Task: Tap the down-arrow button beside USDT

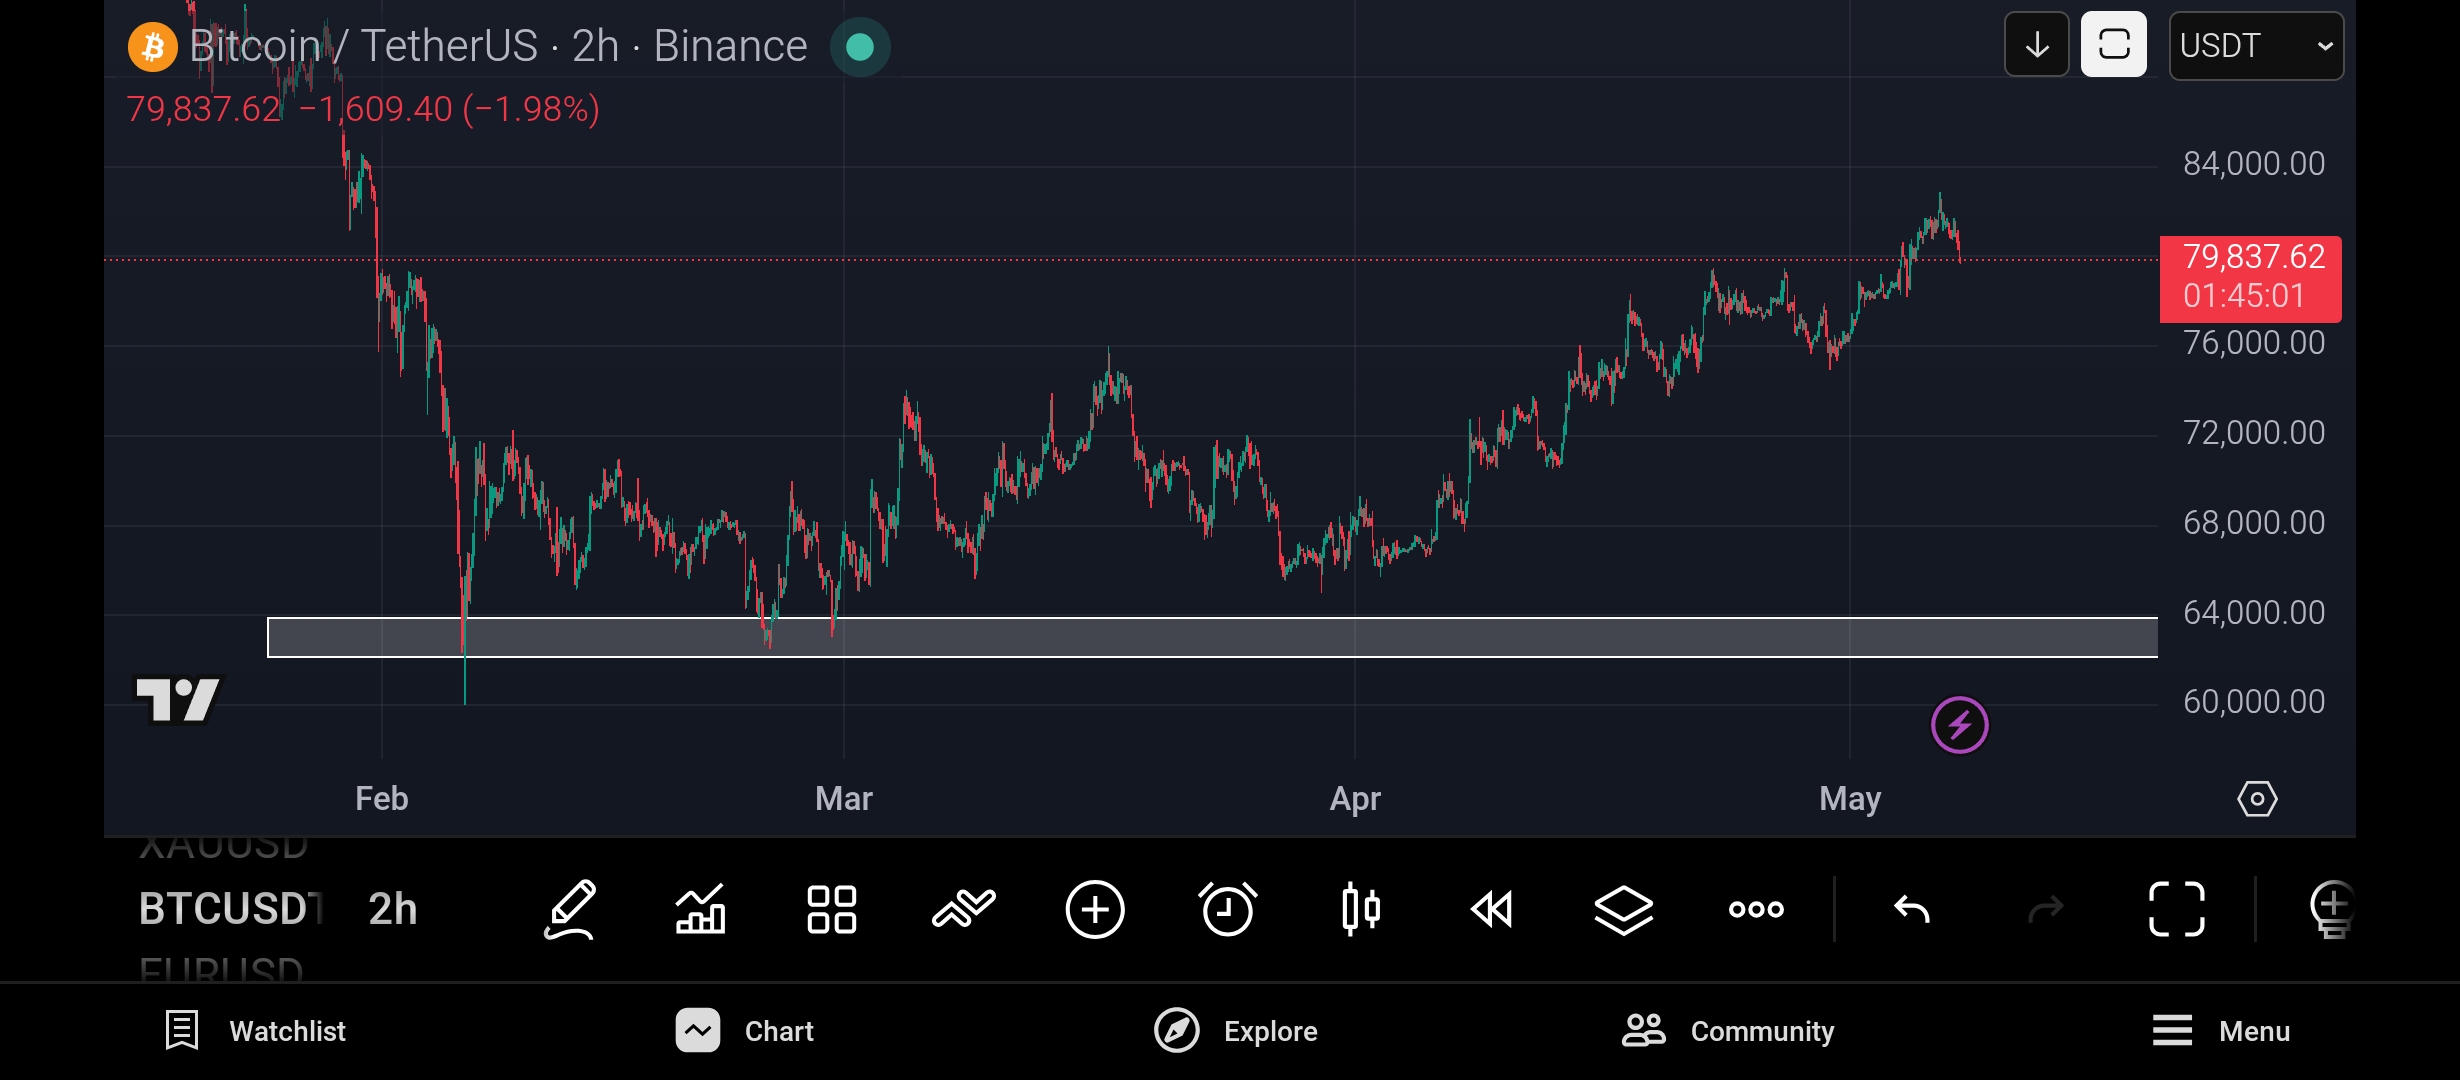Action: click(x=2037, y=45)
